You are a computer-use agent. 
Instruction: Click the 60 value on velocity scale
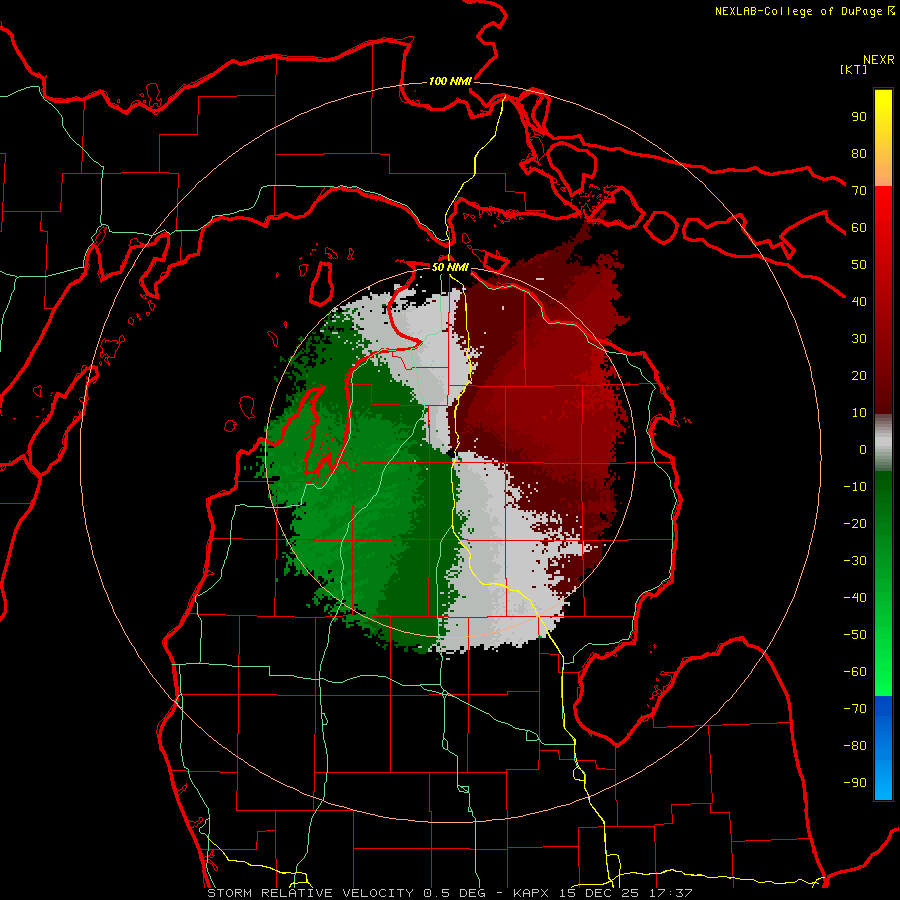859,228
